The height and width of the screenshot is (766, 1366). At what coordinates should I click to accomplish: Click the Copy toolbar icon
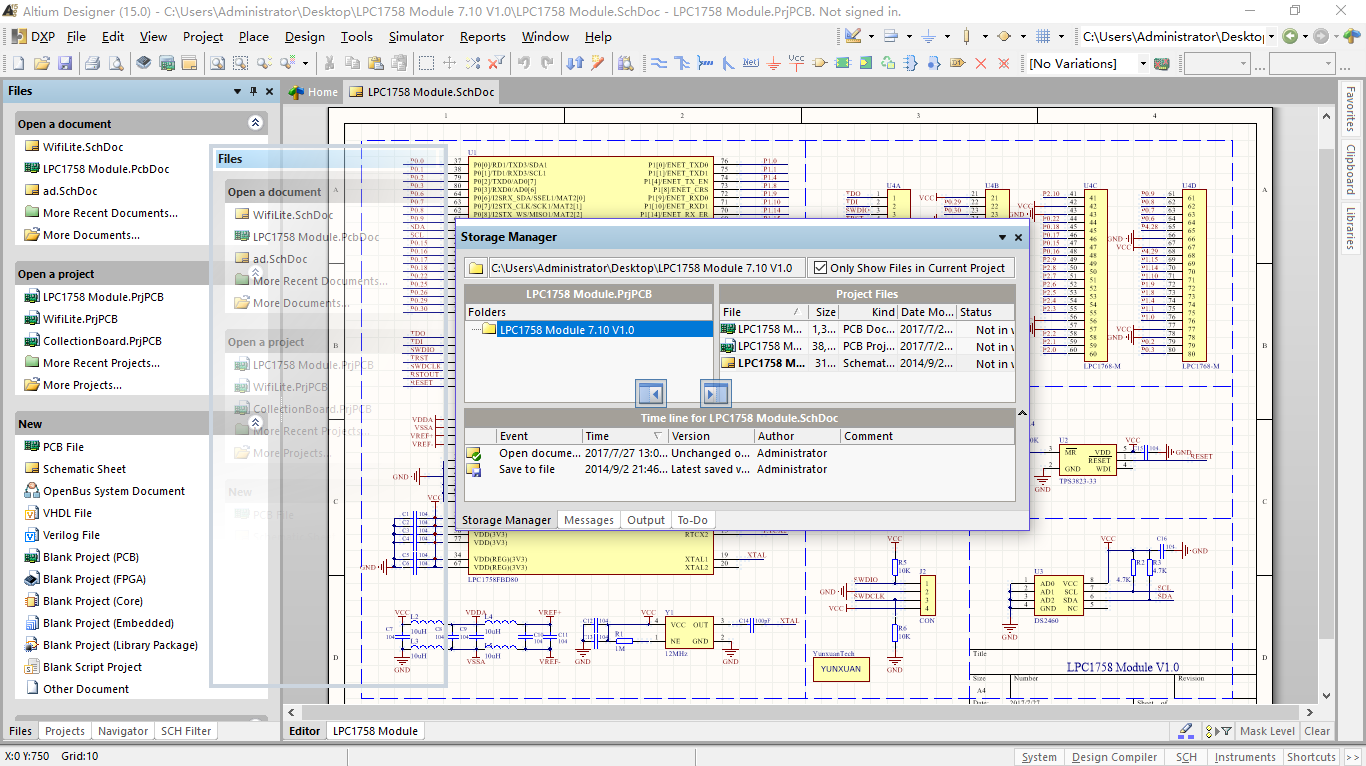(x=352, y=63)
